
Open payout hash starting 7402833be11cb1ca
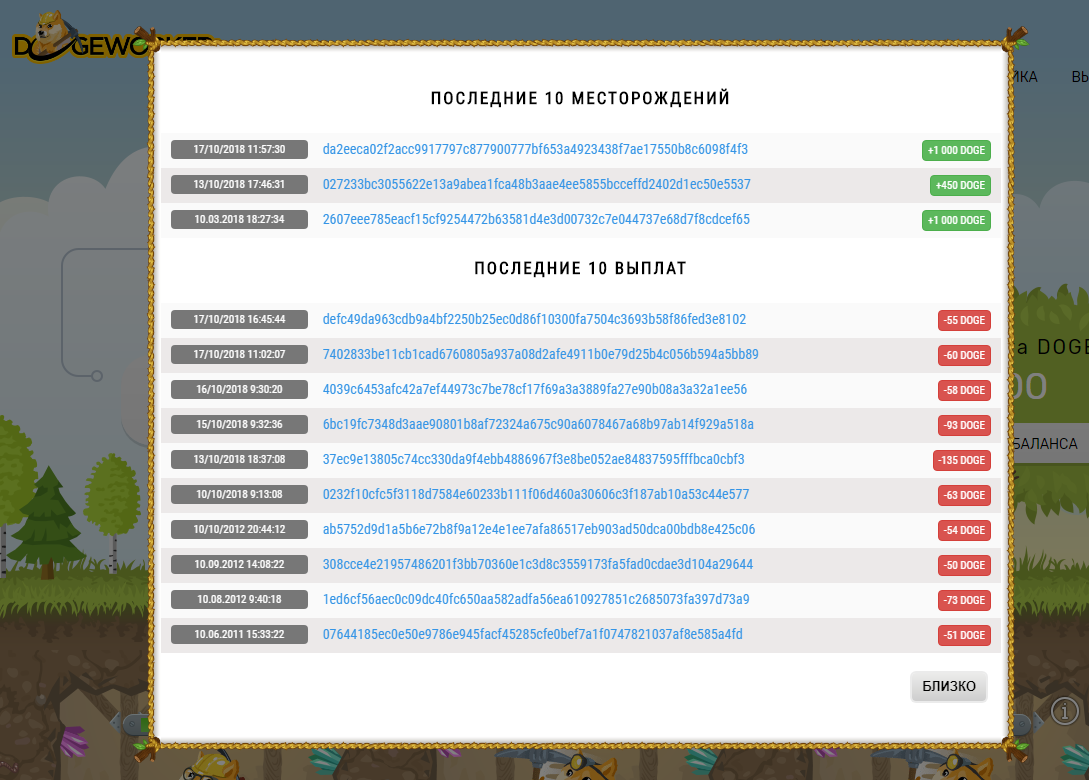tap(540, 354)
